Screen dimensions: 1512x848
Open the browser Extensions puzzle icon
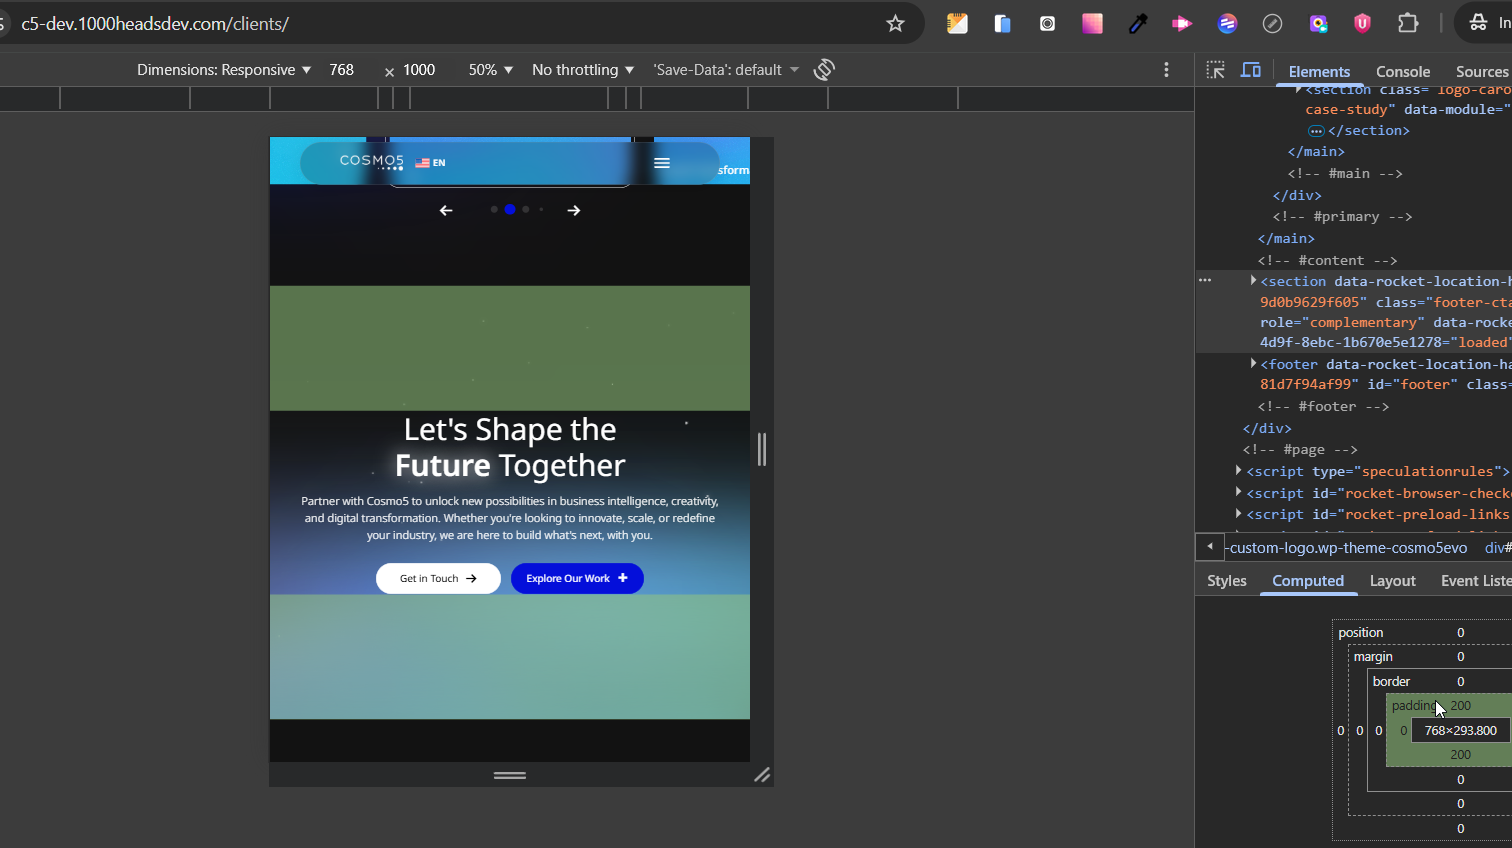tap(1408, 23)
